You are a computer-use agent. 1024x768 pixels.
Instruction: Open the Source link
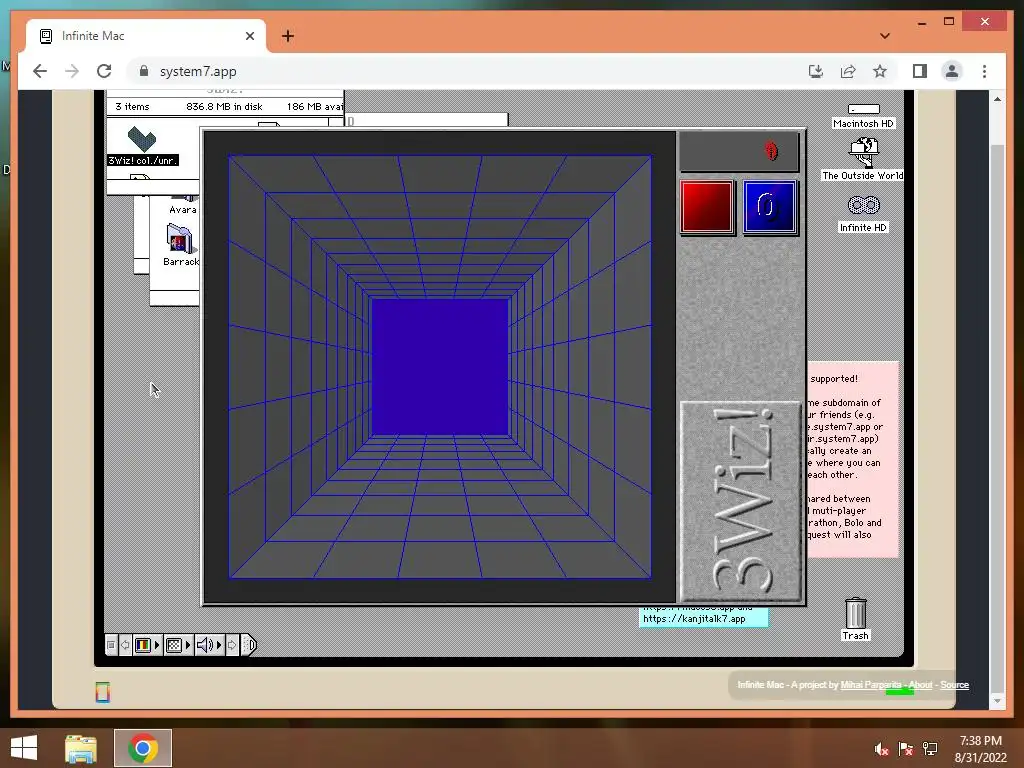tap(954, 684)
